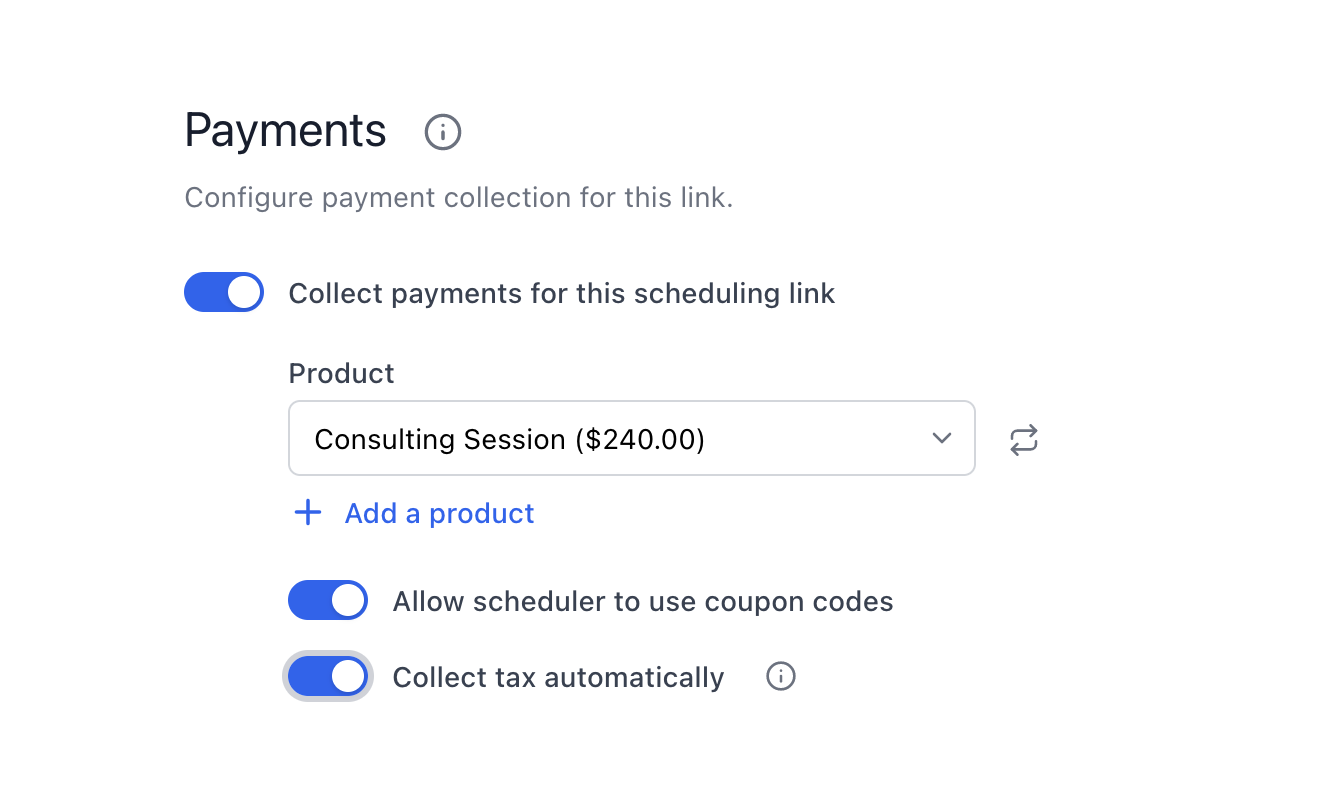
Task: Click the Add a product link
Action: [x=439, y=513]
